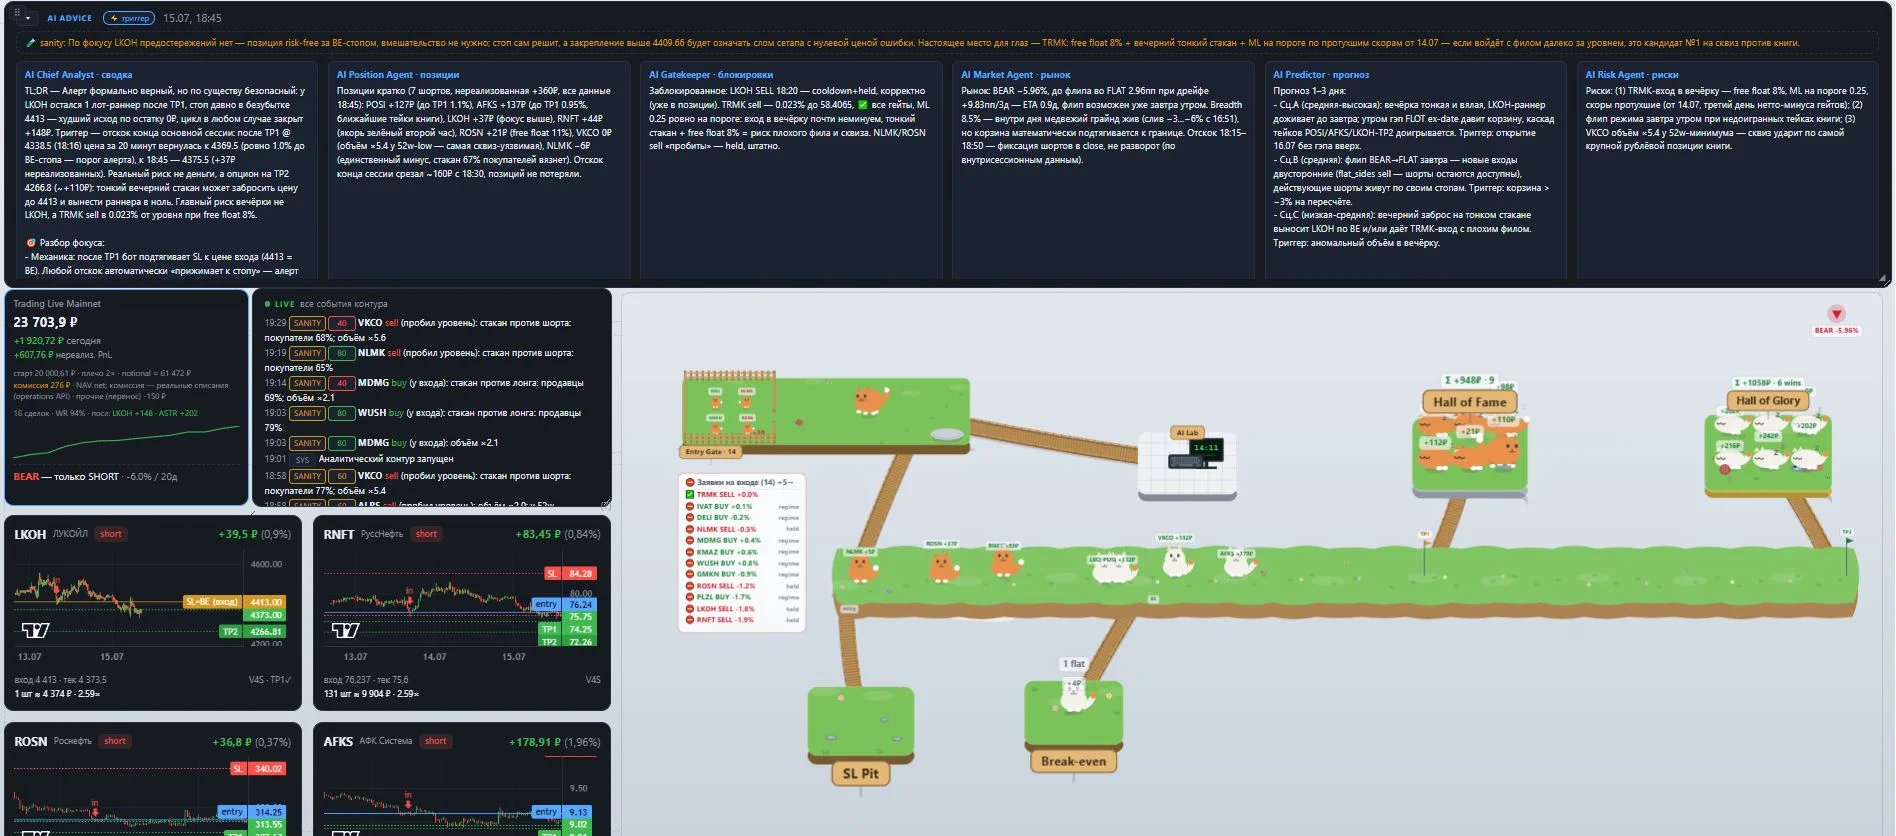Open the dropdown arrow beside AI ADVICE
The width and height of the screenshot is (1896, 836).
click(x=28, y=18)
